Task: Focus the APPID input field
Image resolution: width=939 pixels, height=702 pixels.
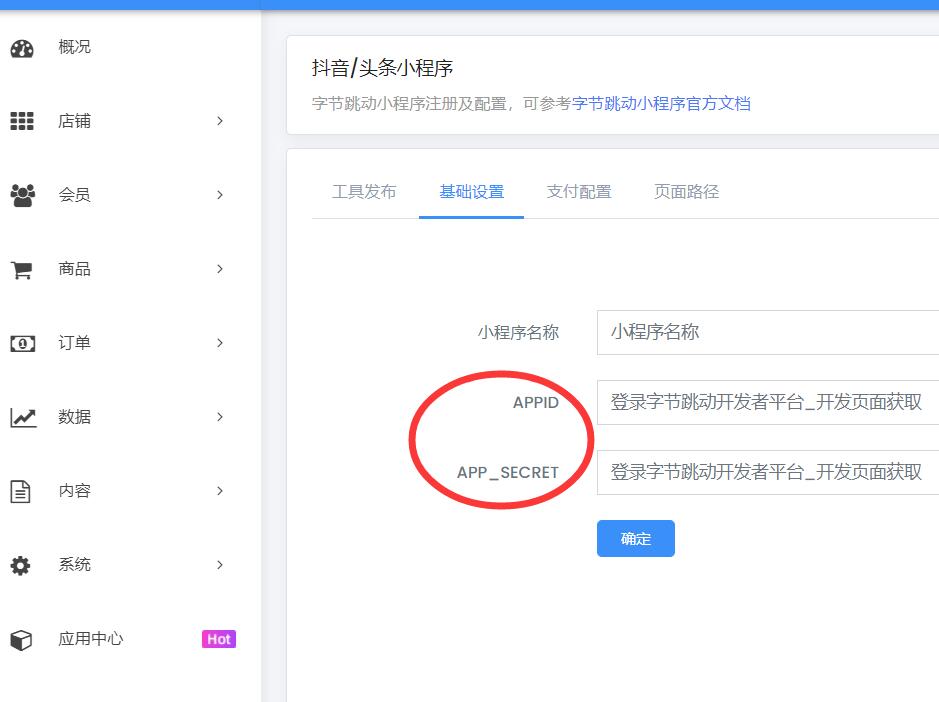Action: point(768,403)
